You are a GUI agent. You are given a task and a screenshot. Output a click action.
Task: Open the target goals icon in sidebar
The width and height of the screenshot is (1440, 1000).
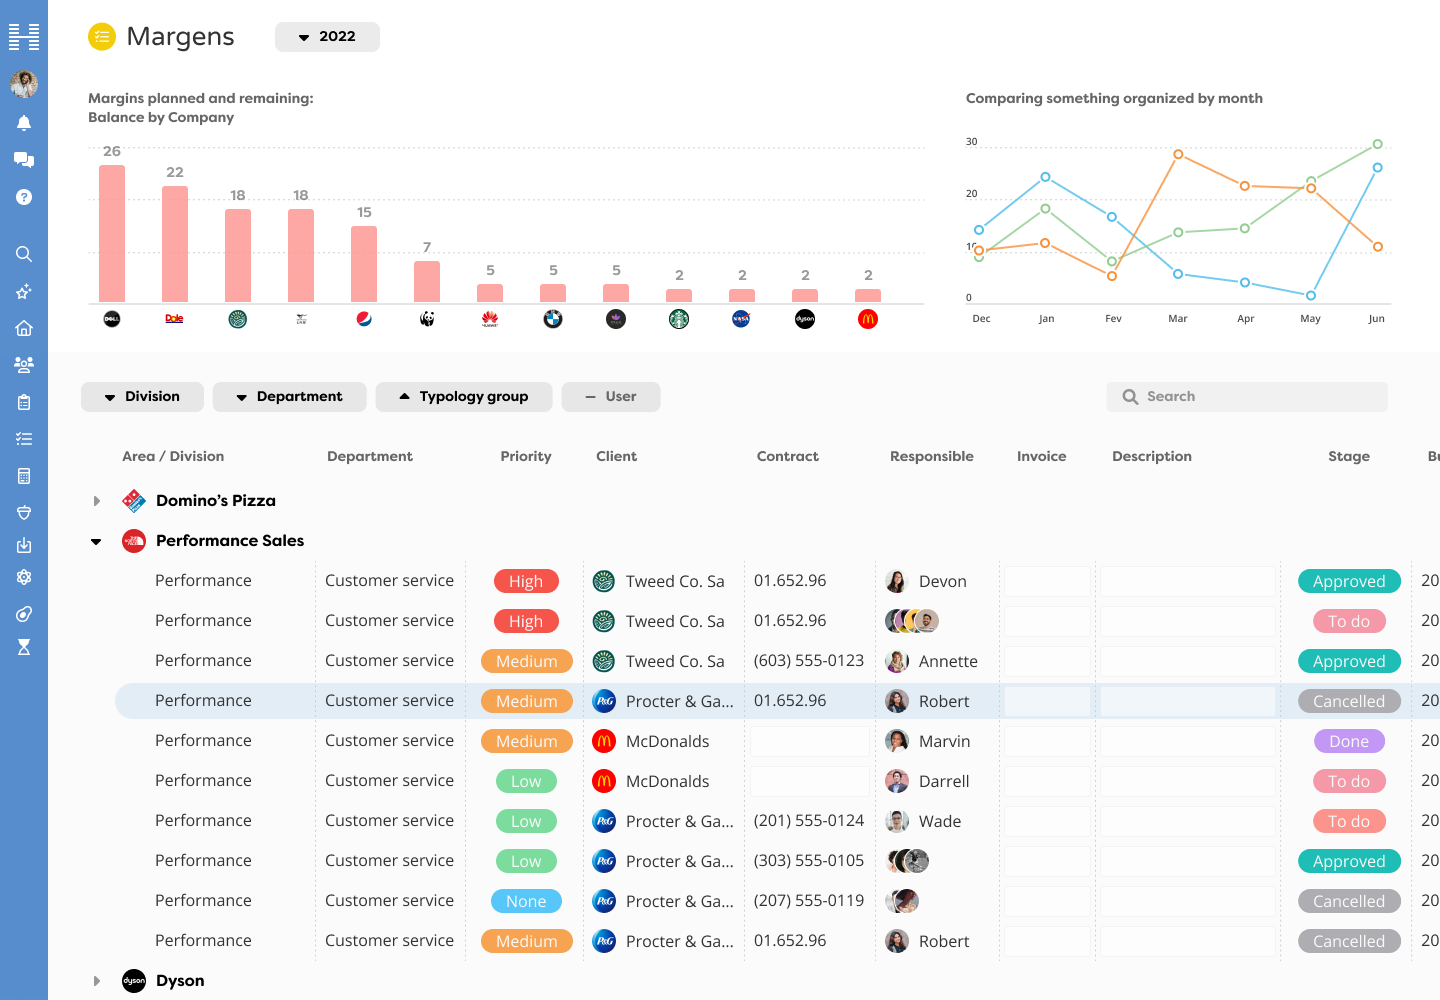[x=24, y=614]
